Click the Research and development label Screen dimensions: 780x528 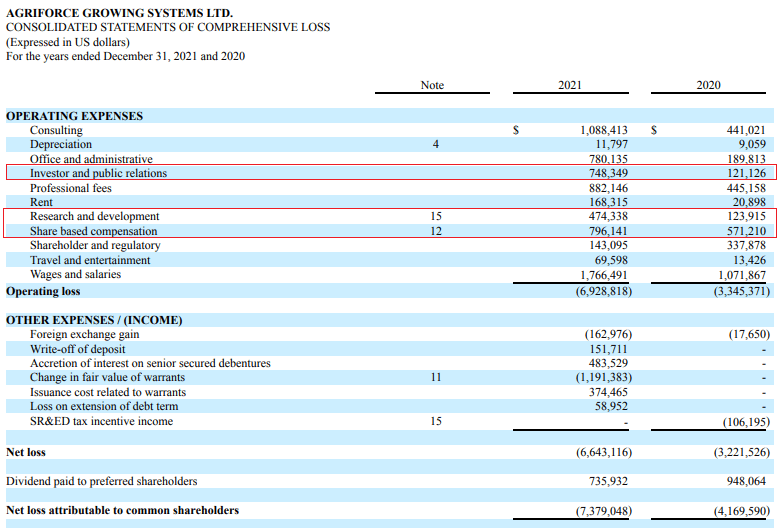[x=95, y=216]
